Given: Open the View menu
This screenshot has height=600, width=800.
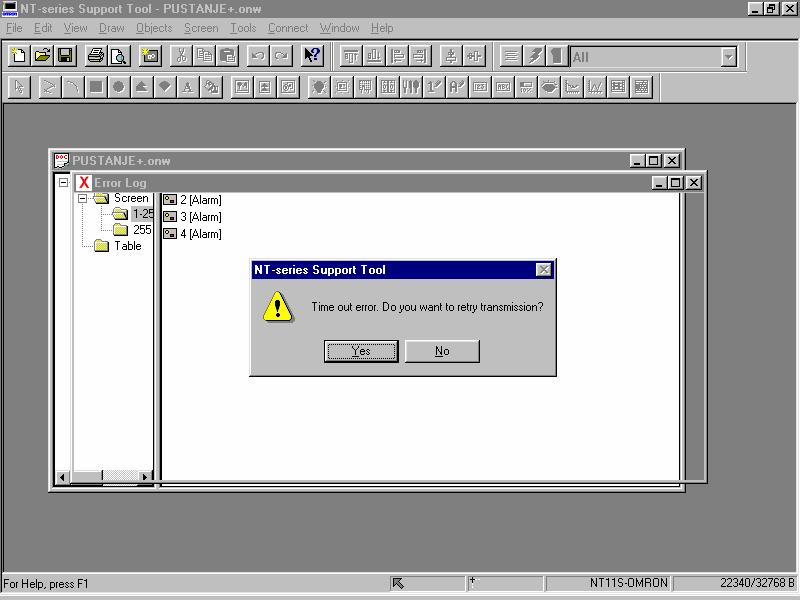Looking at the screenshot, I should [x=76, y=28].
